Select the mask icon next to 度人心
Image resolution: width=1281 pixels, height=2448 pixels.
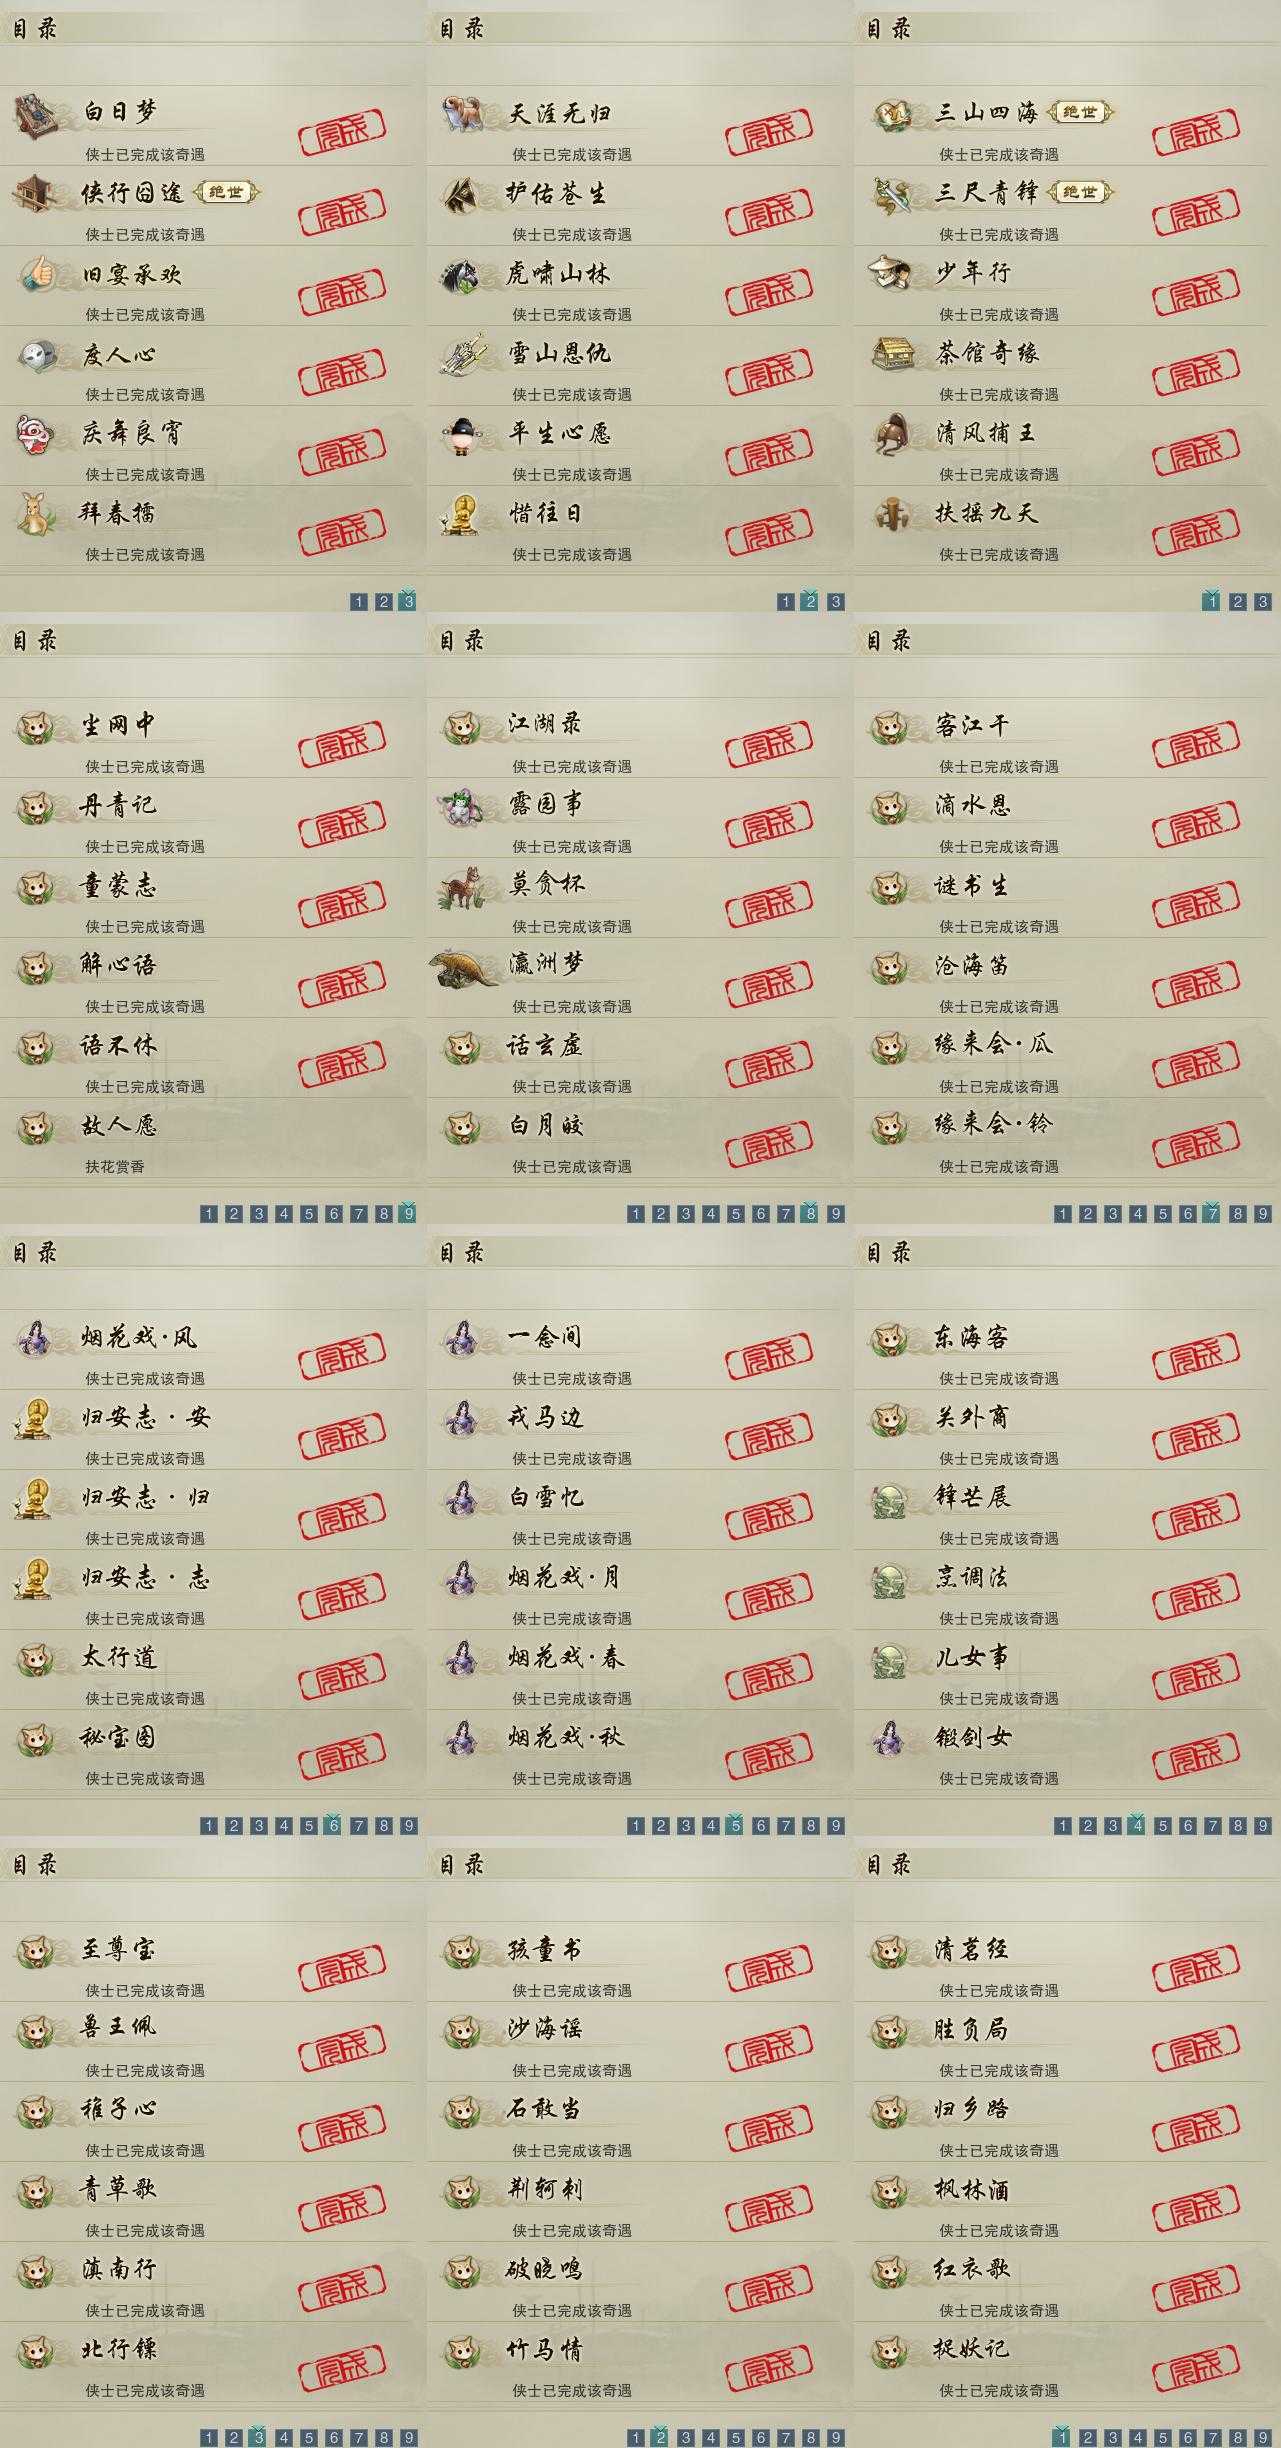coord(37,354)
